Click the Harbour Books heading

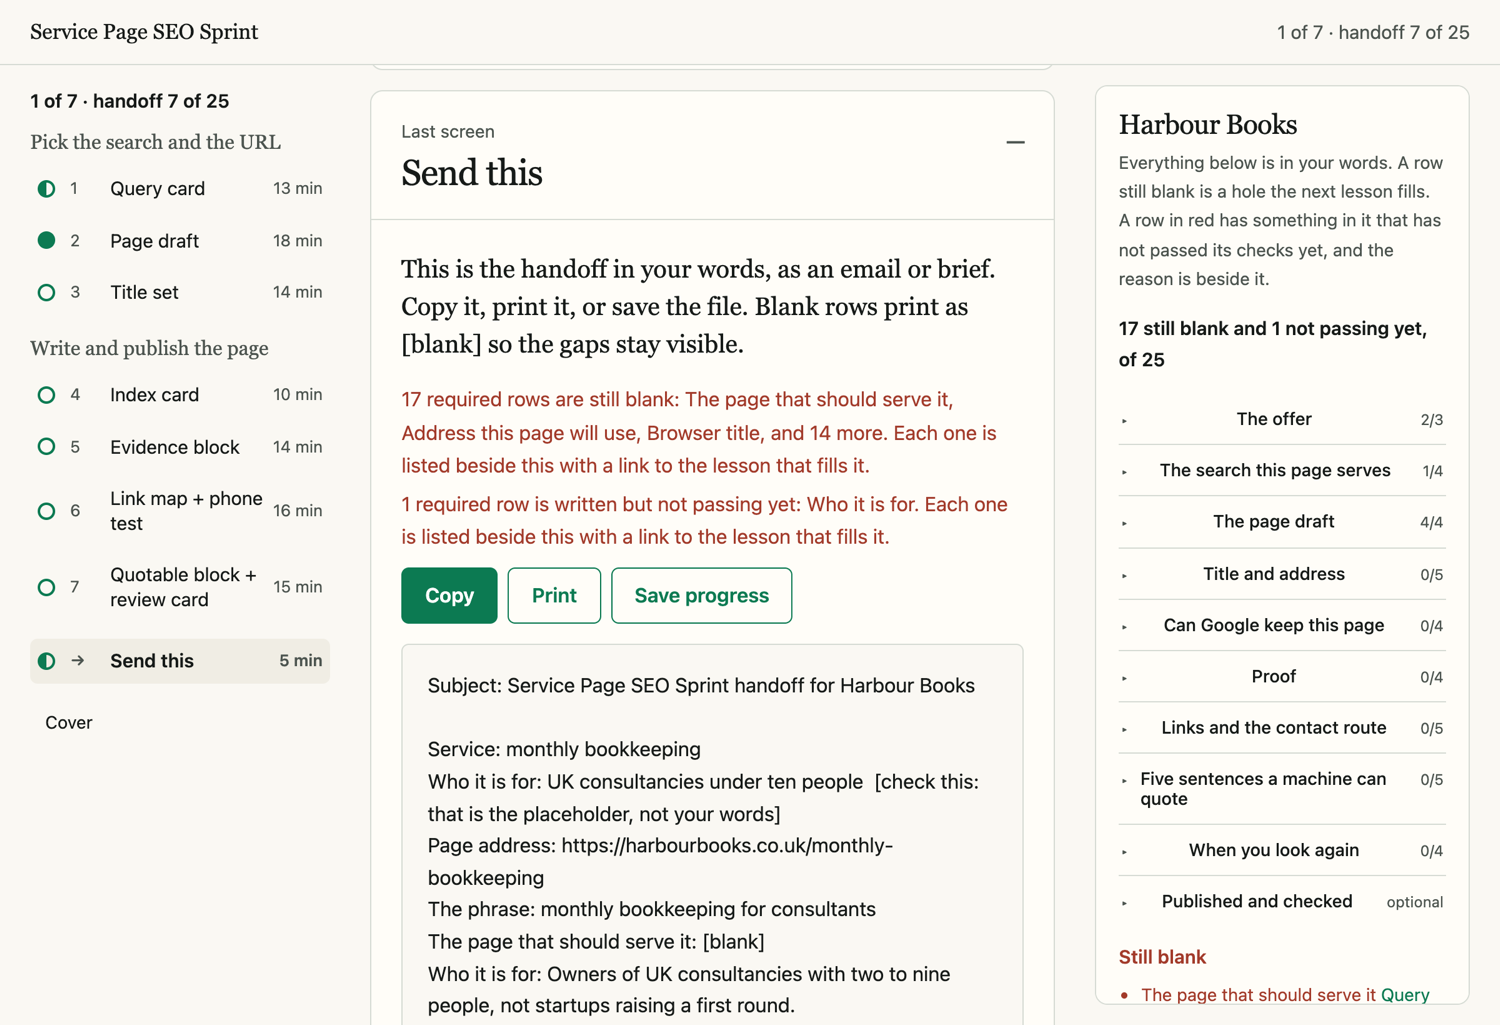(1208, 125)
